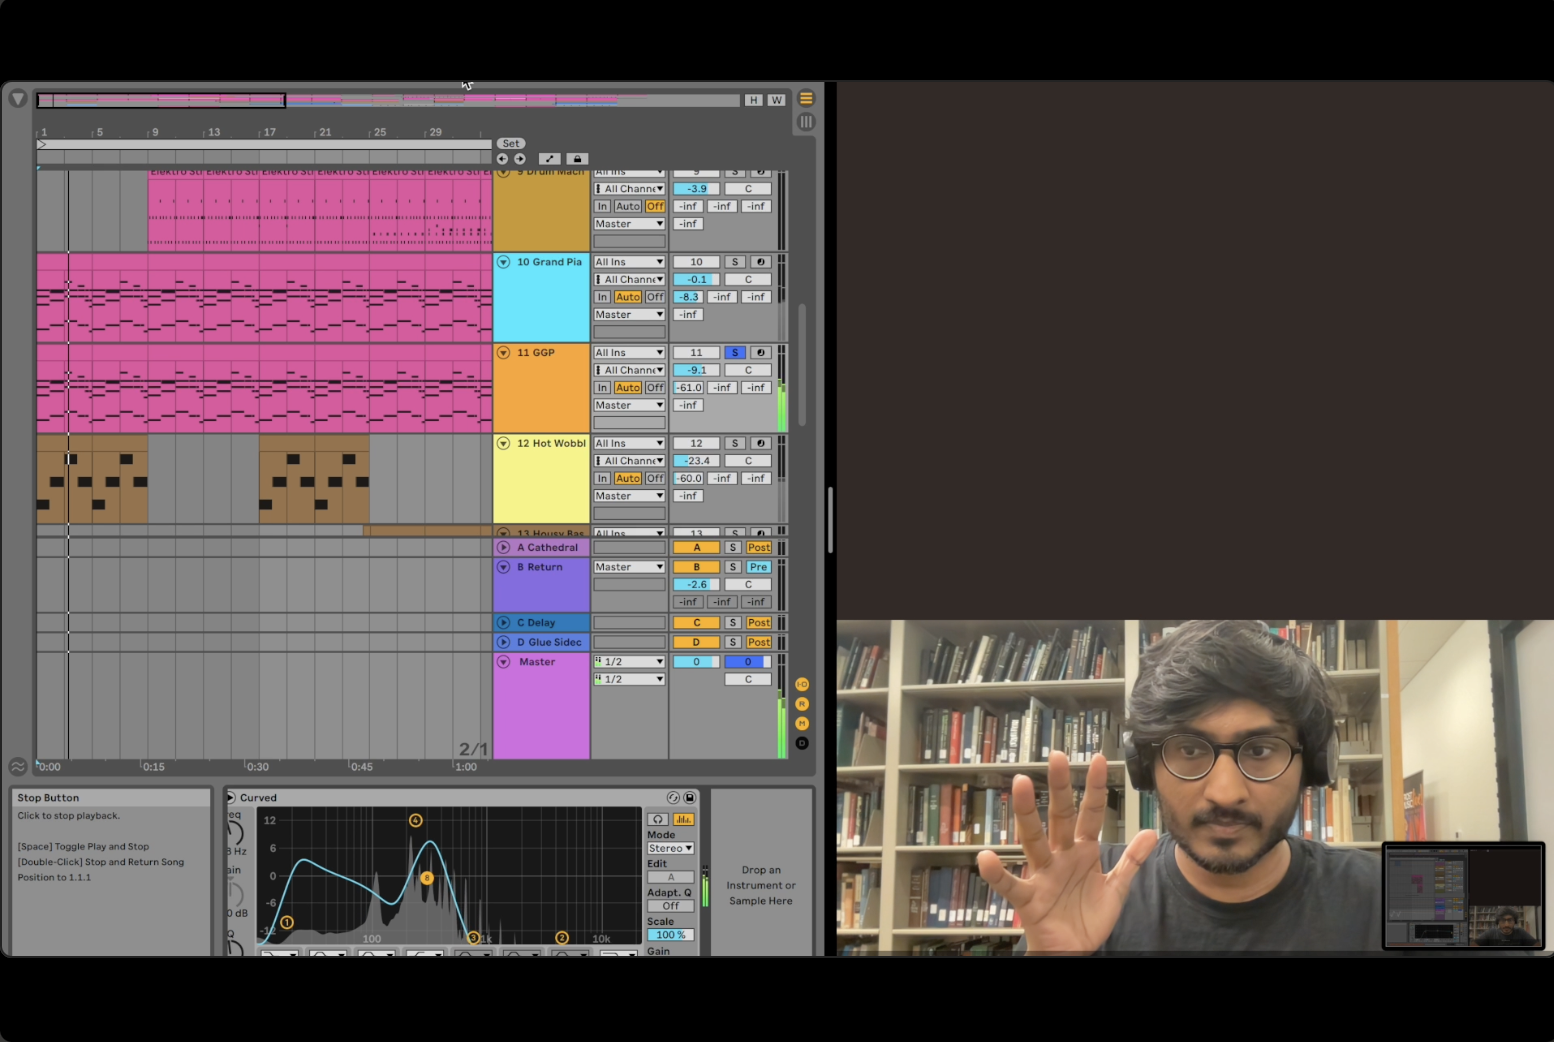Screen dimensions: 1554x1042
Task: Set monitor to Off on 11 GGP
Action: tap(655, 388)
